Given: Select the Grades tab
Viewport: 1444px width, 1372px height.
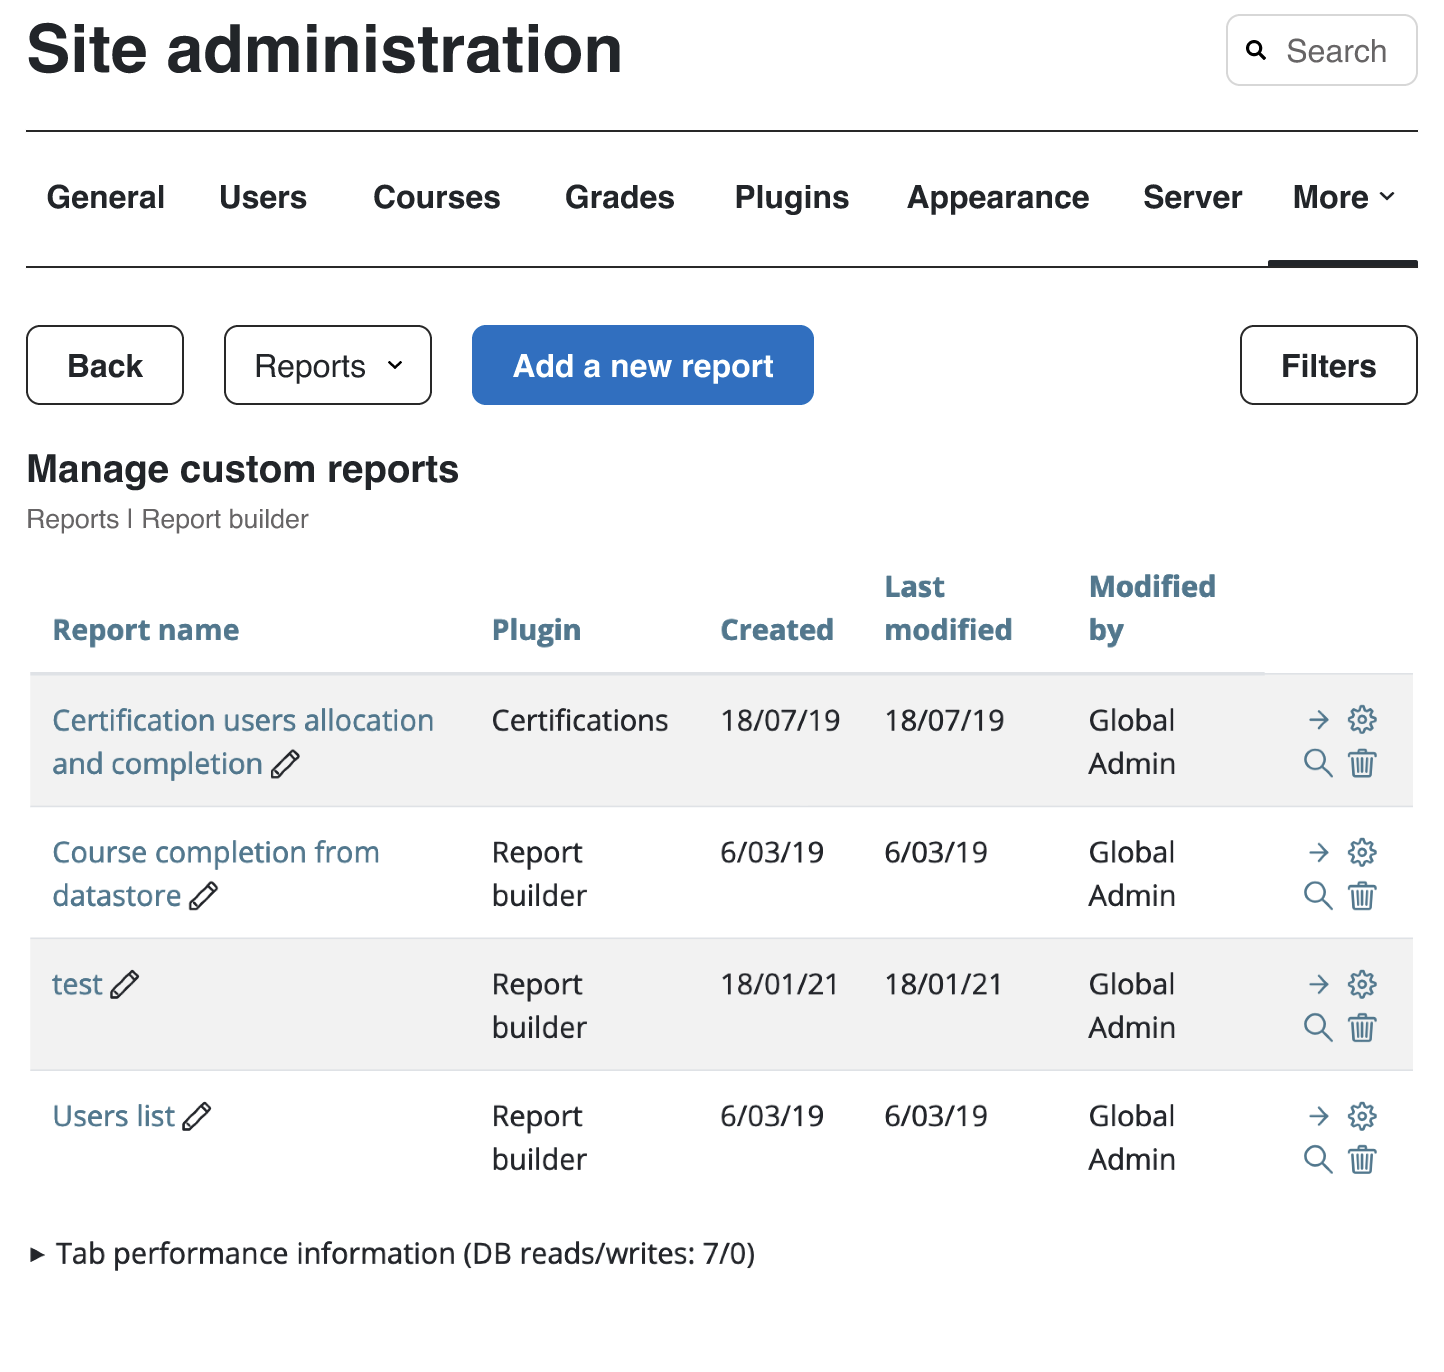Looking at the screenshot, I should (620, 197).
